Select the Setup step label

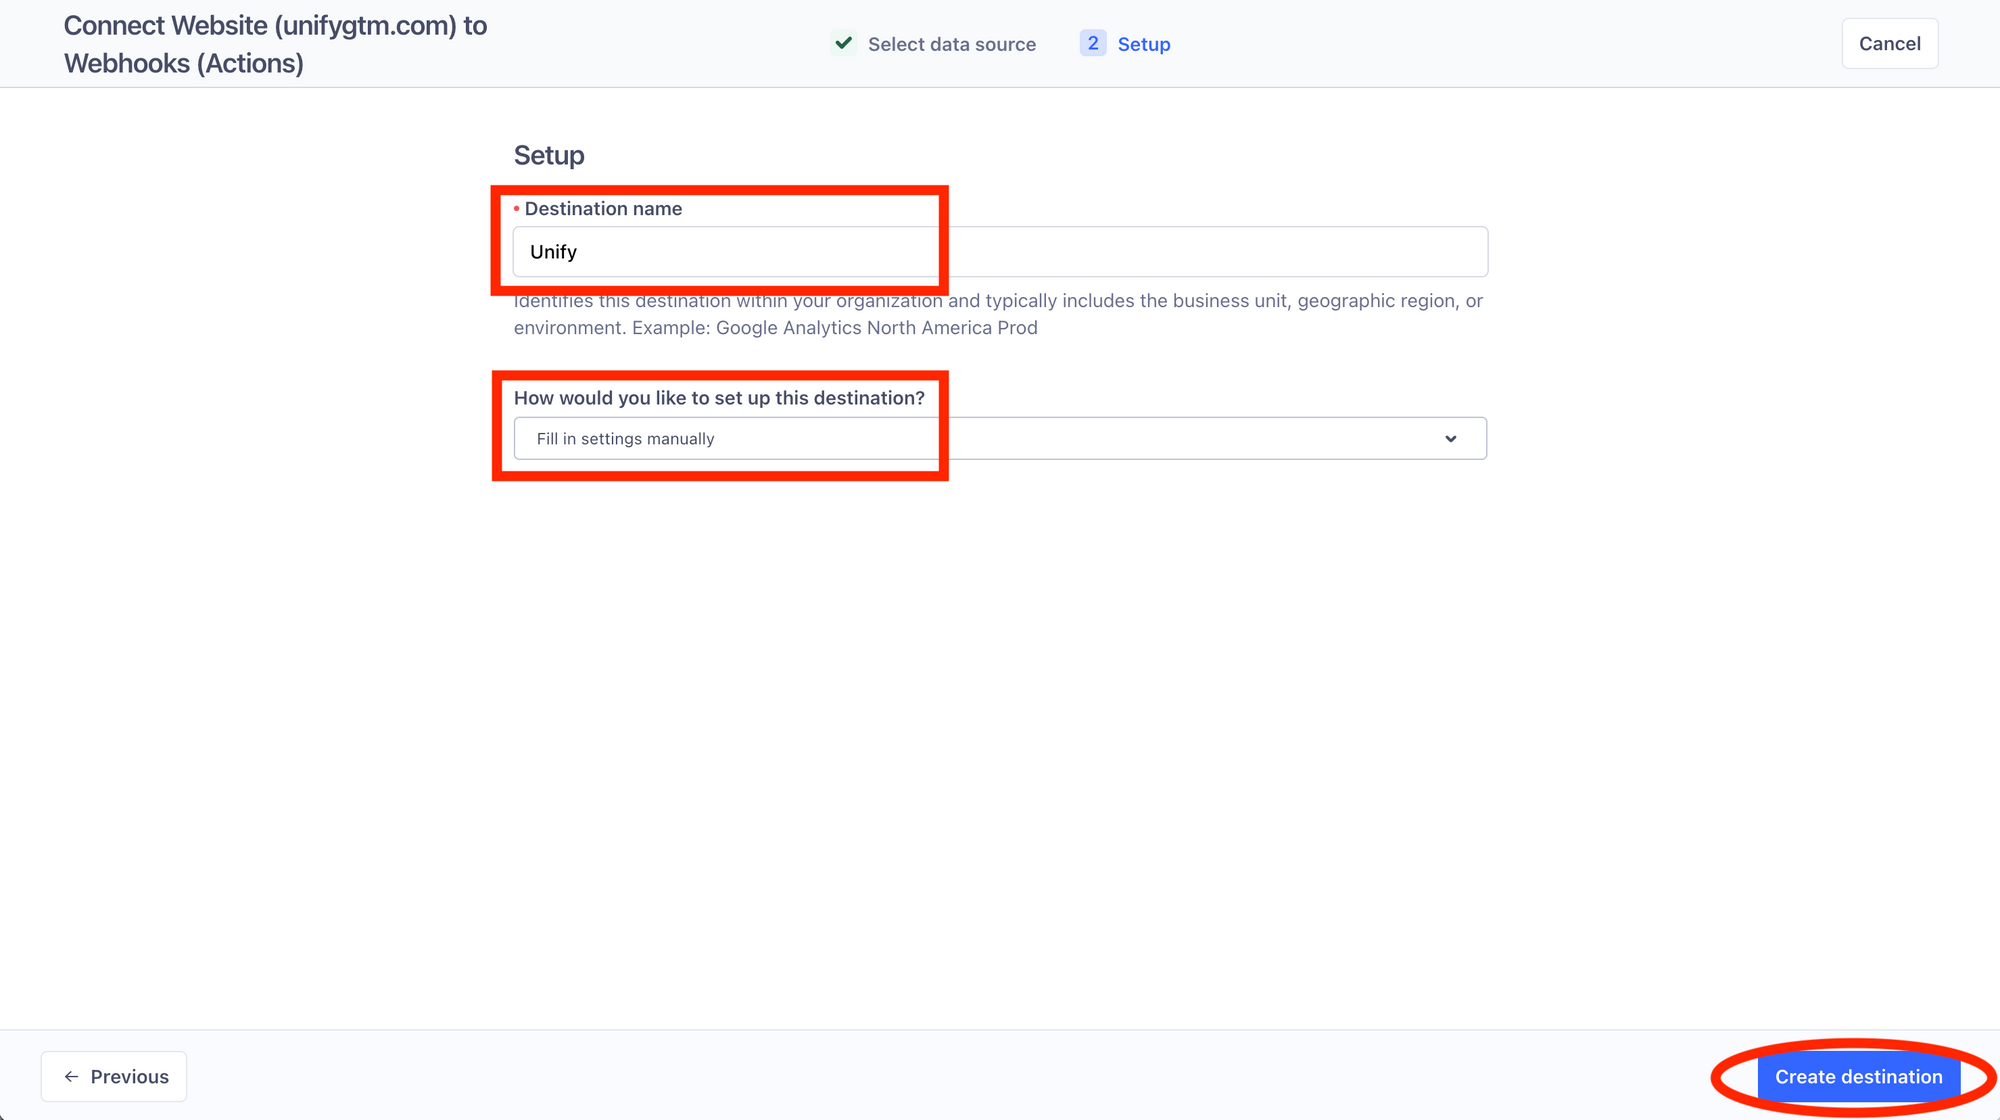point(1144,44)
